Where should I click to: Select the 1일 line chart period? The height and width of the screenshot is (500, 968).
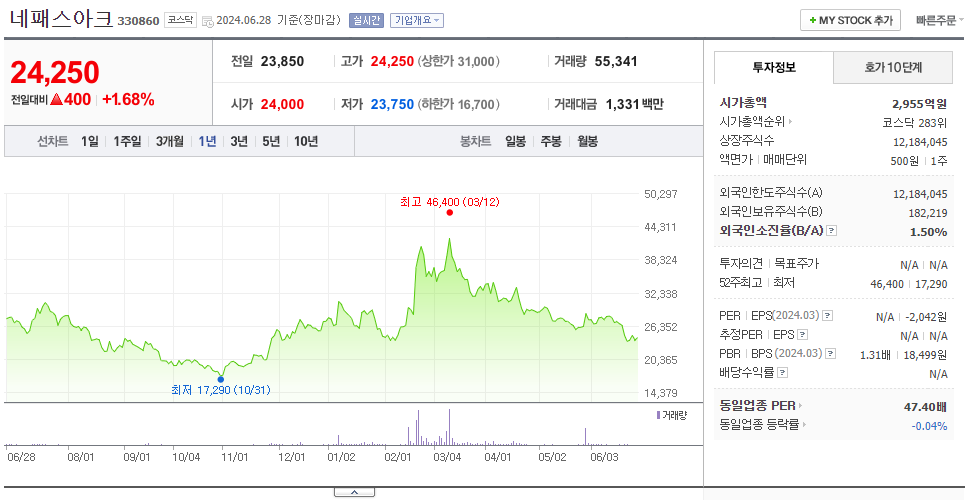[x=90, y=141]
